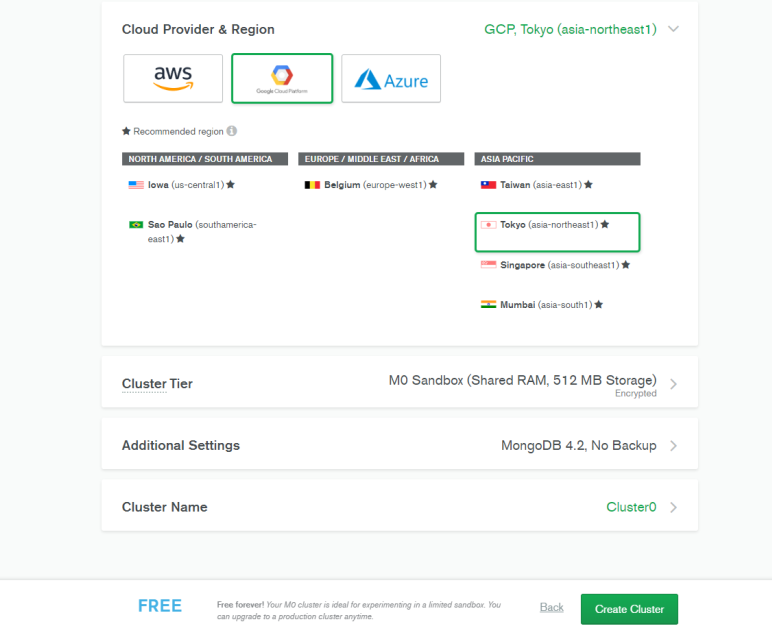Select the Tokyo (asia-northeast1) region option
The image size is (772, 633).
click(557, 232)
